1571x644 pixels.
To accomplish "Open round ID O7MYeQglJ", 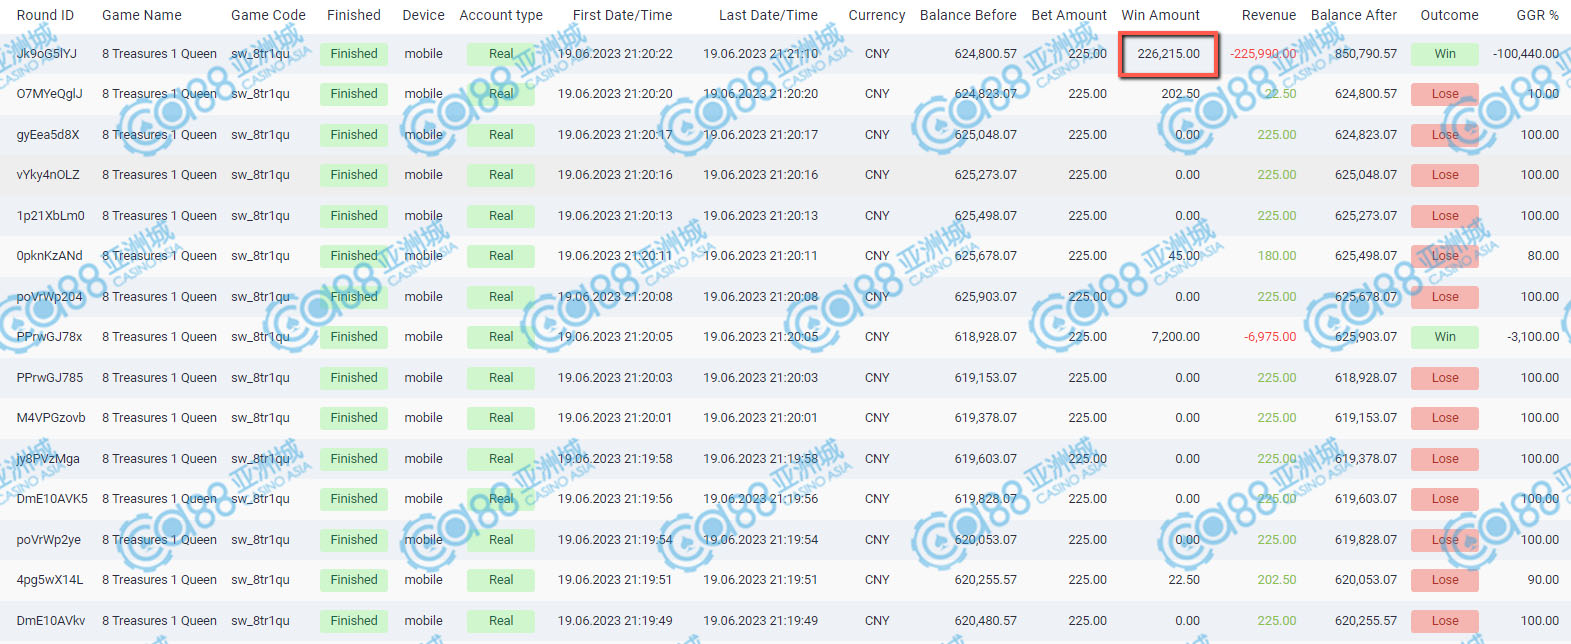I will [x=49, y=94].
